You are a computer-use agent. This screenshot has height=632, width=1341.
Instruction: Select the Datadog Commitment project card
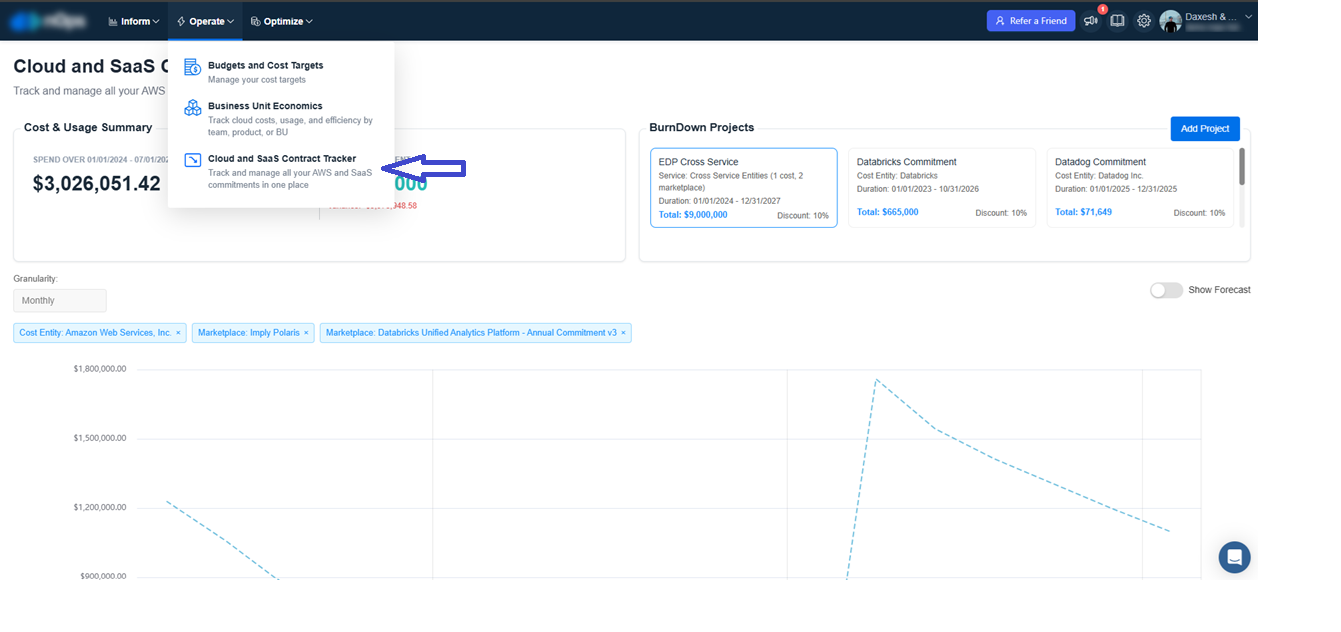click(x=1140, y=188)
